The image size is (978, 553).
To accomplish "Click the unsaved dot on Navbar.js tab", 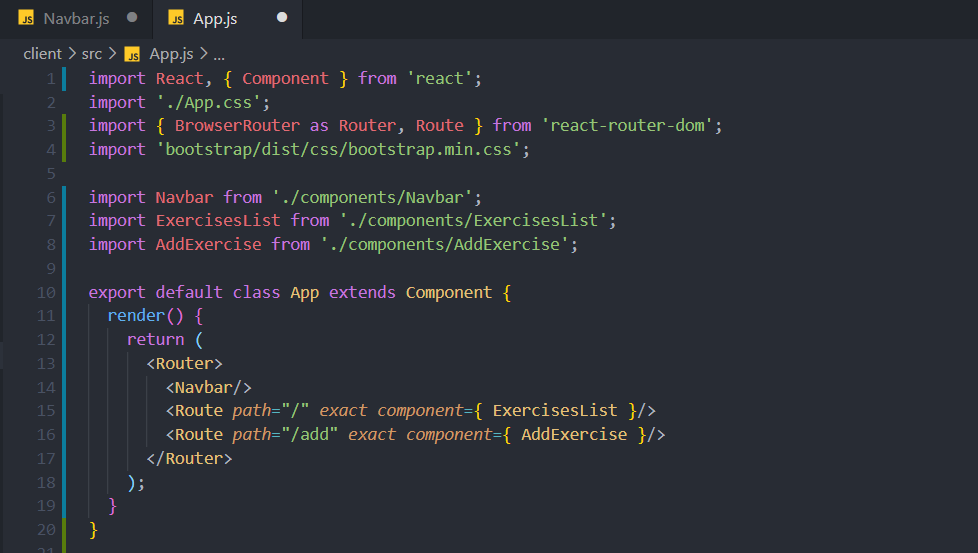I will [x=132, y=18].
